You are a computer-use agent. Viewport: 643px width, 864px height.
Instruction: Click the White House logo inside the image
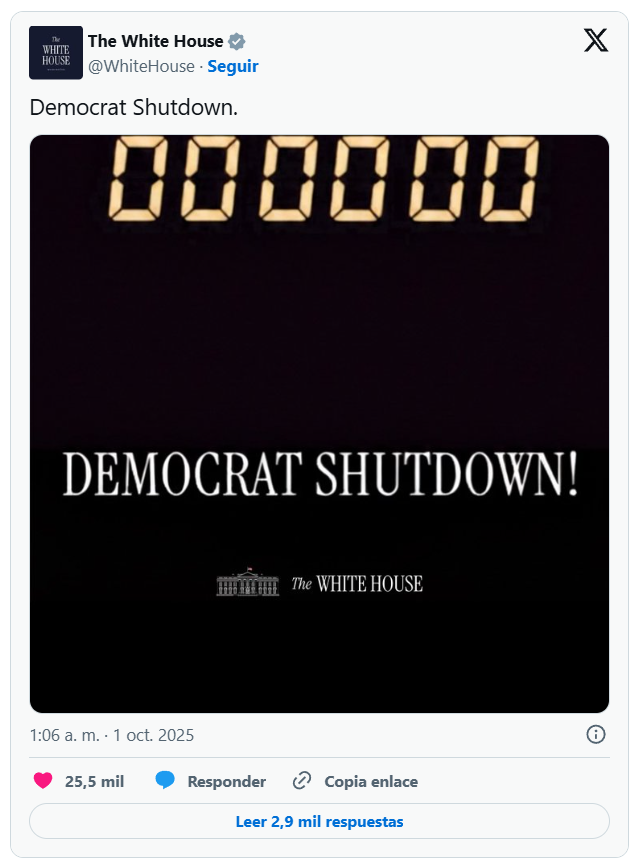point(320,583)
